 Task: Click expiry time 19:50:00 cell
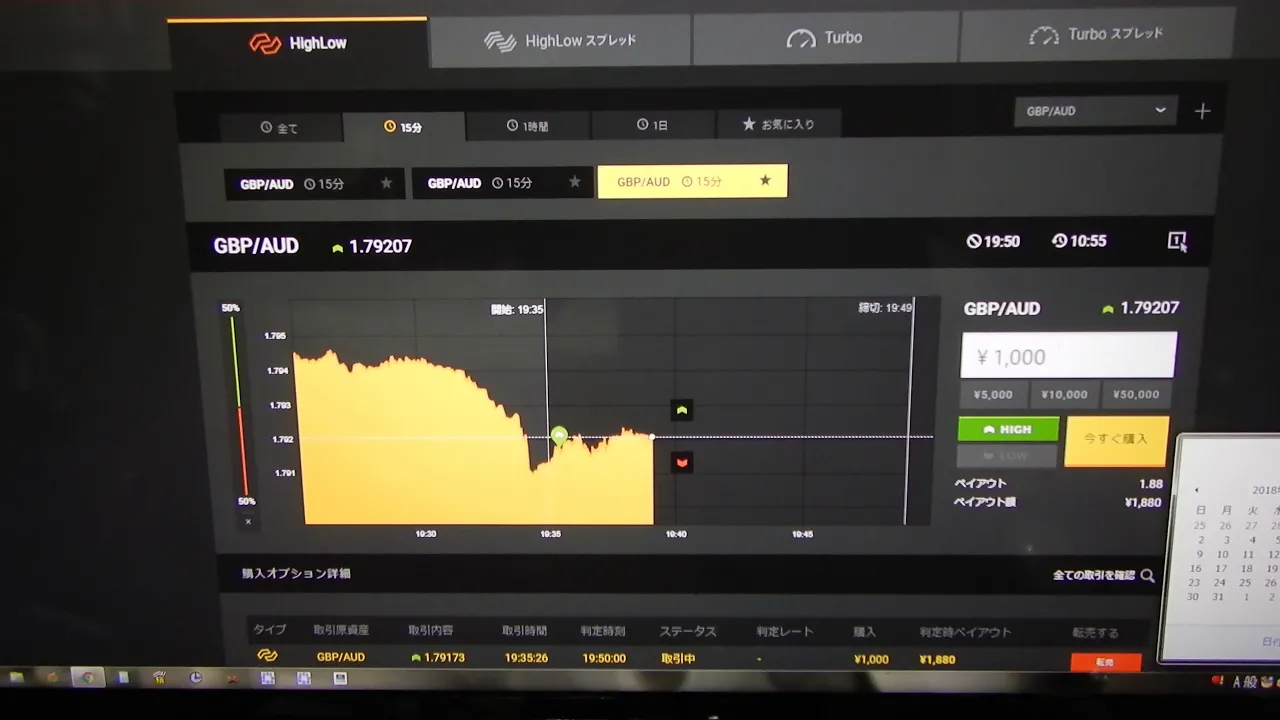pyautogui.click(x=603, y=658)
